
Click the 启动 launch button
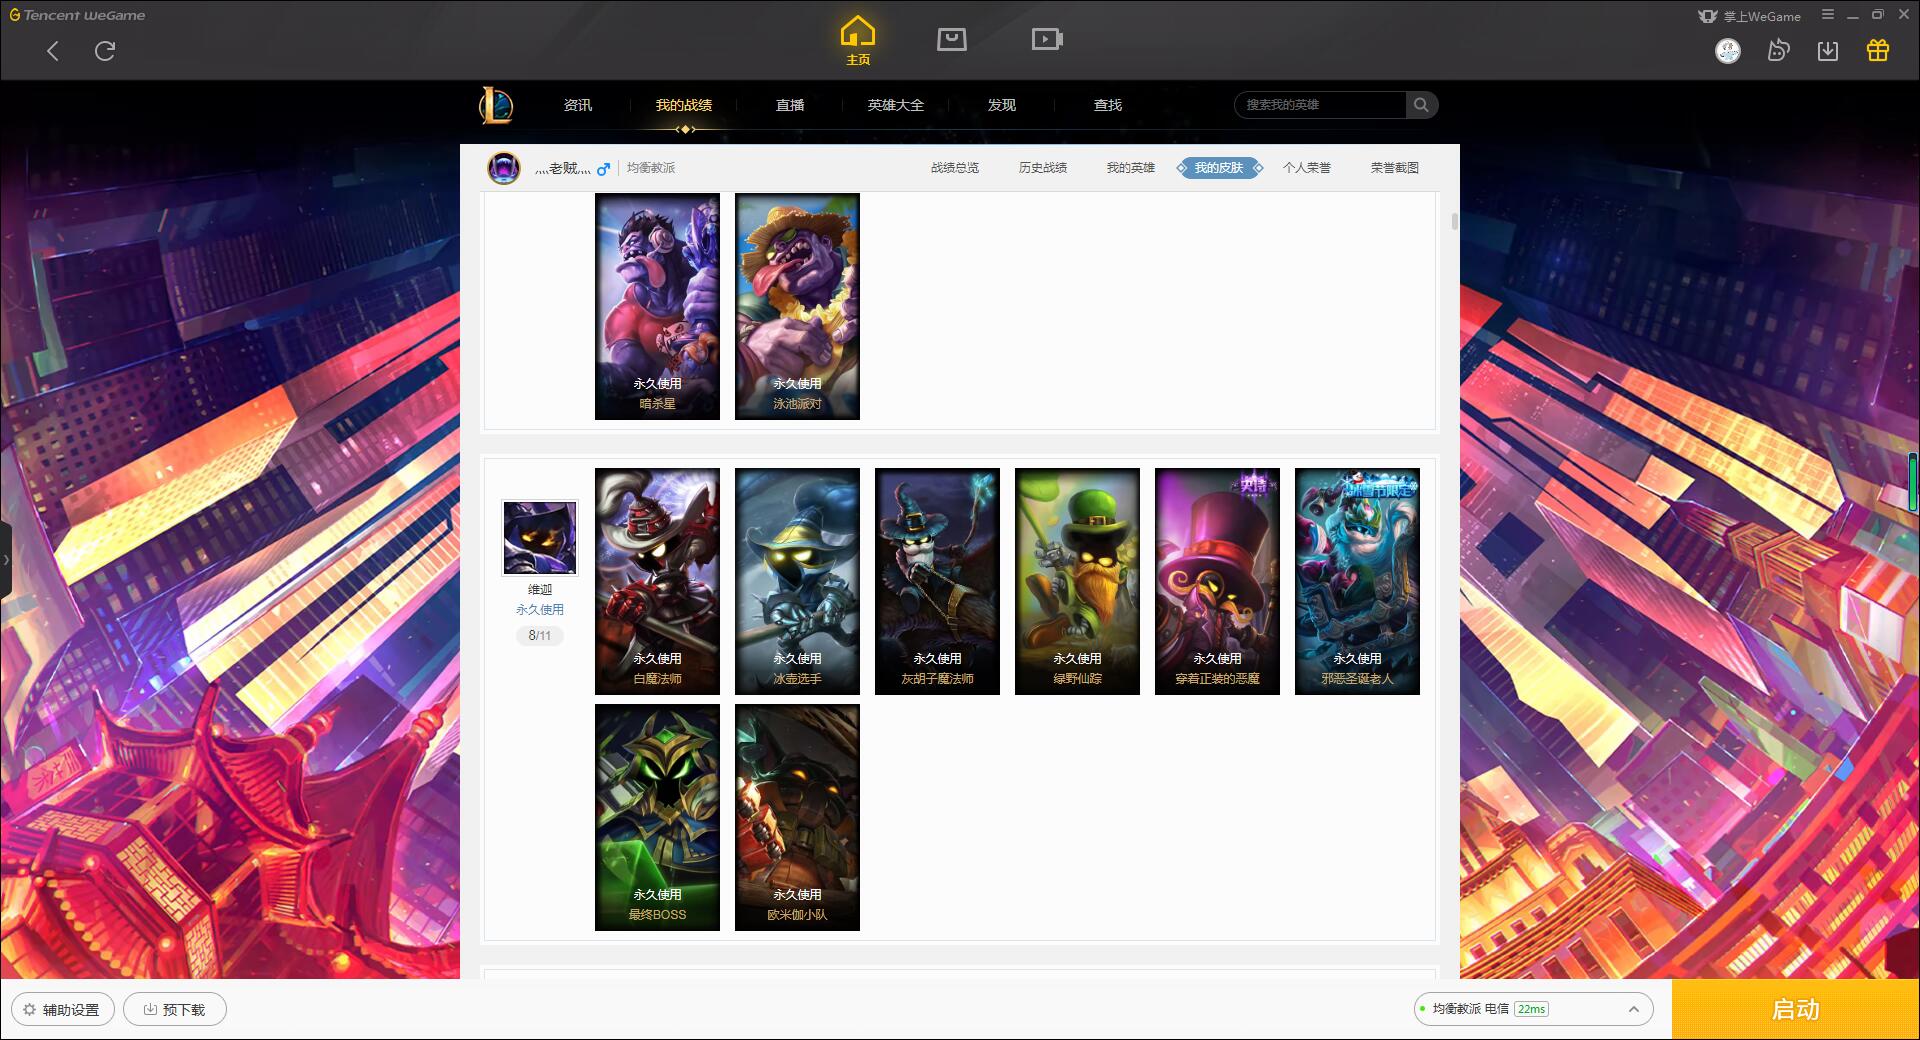1795,1009
